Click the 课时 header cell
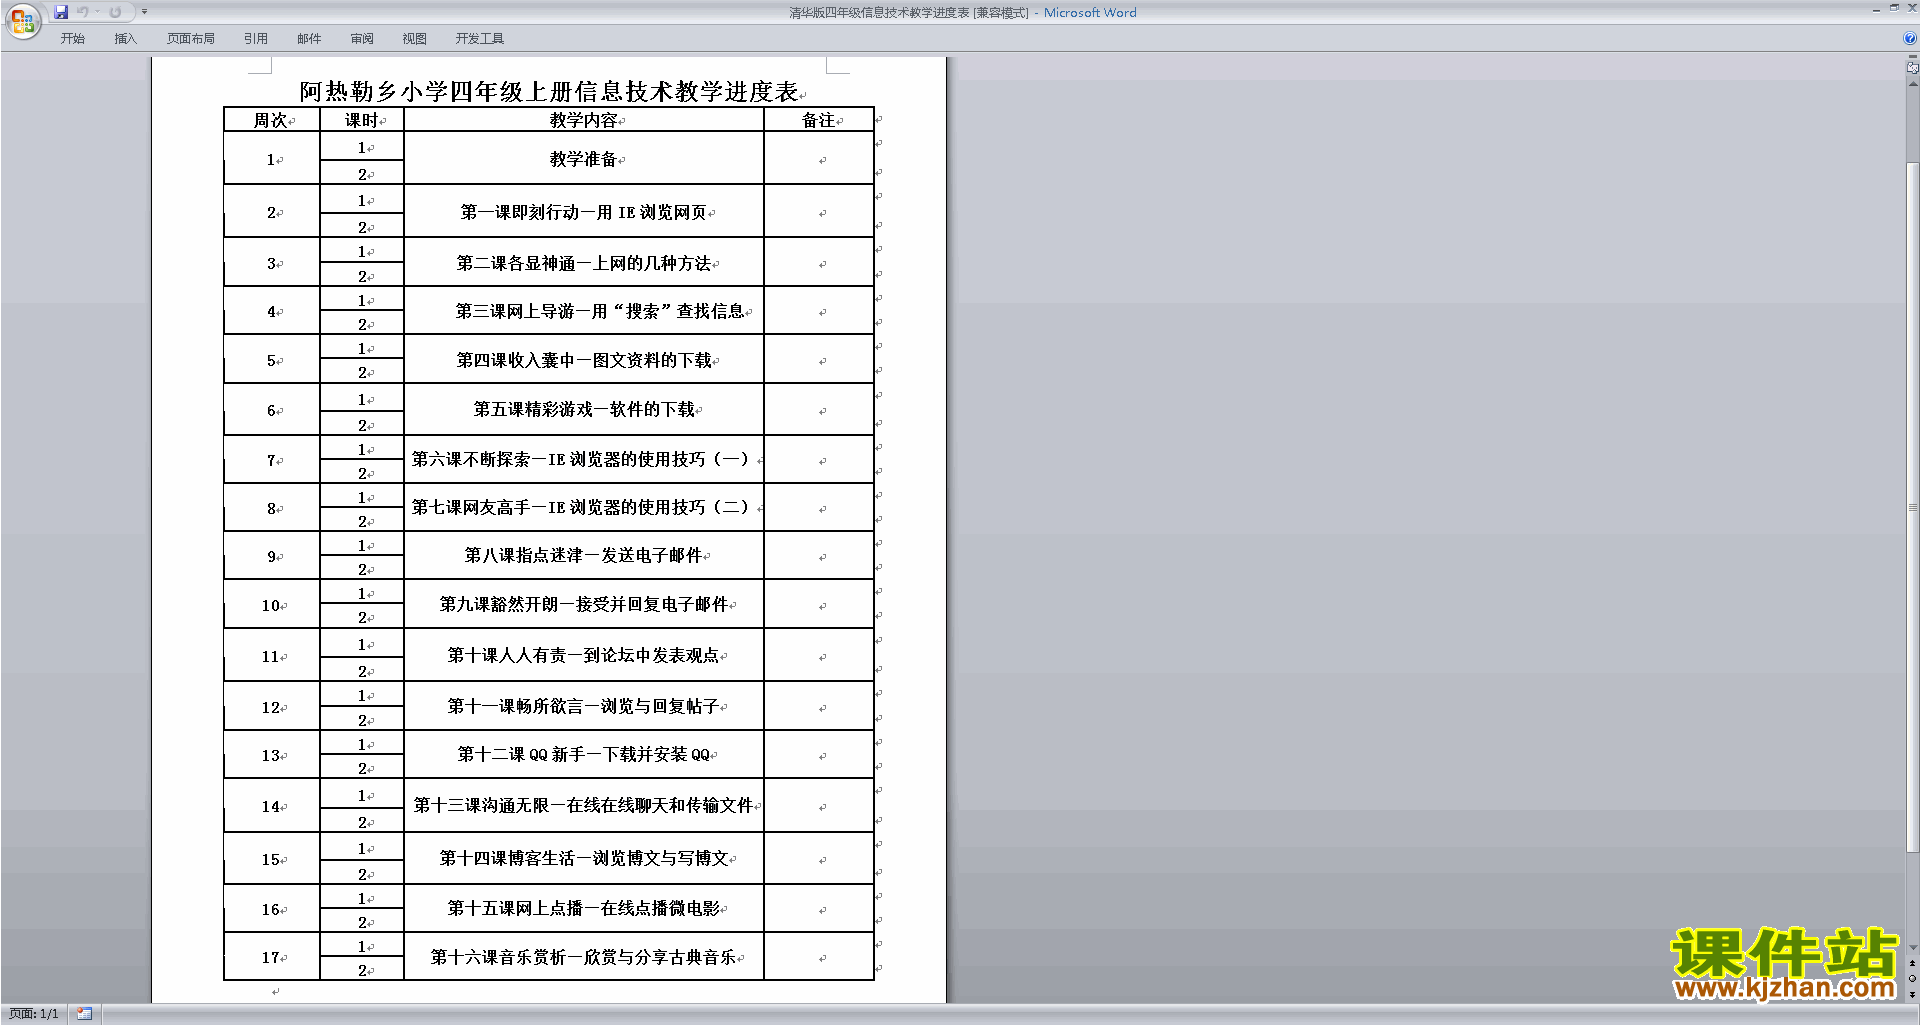 tap(362, 120)
